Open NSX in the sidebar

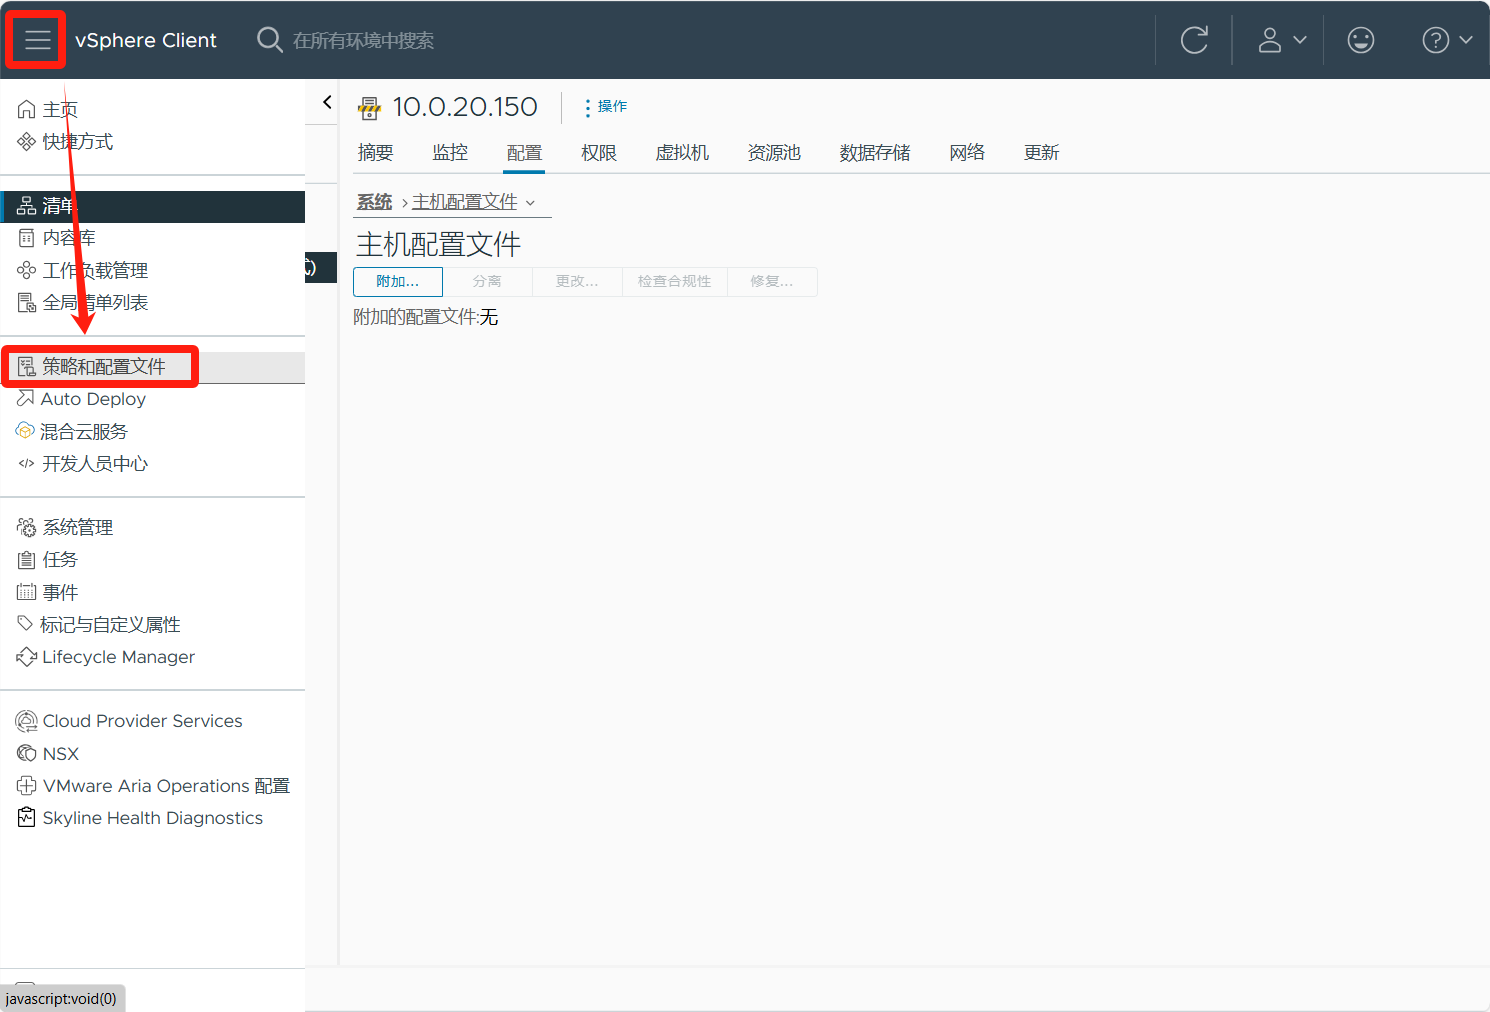(60, 754)
